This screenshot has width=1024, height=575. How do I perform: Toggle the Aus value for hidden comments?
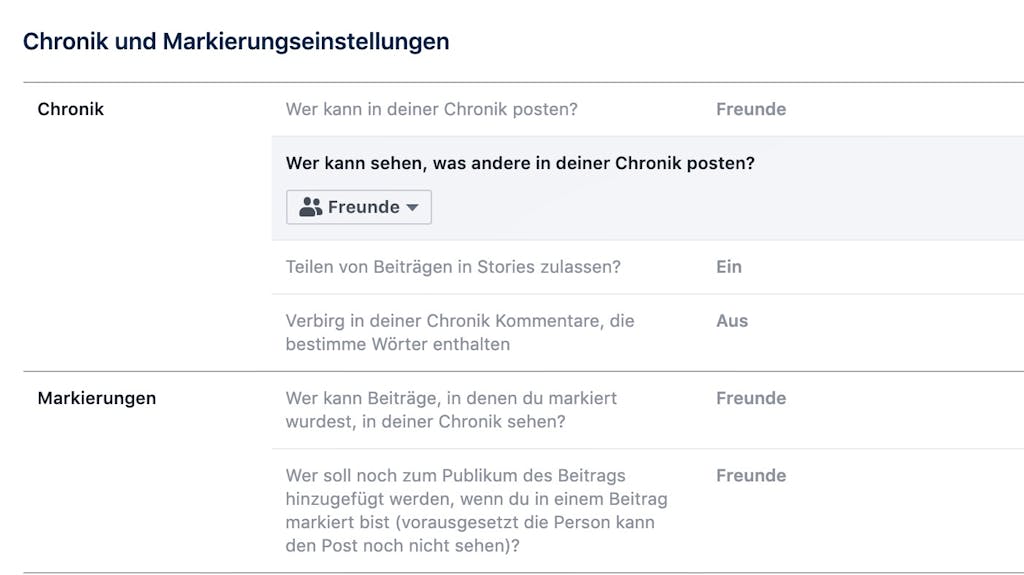coord(732,321)
